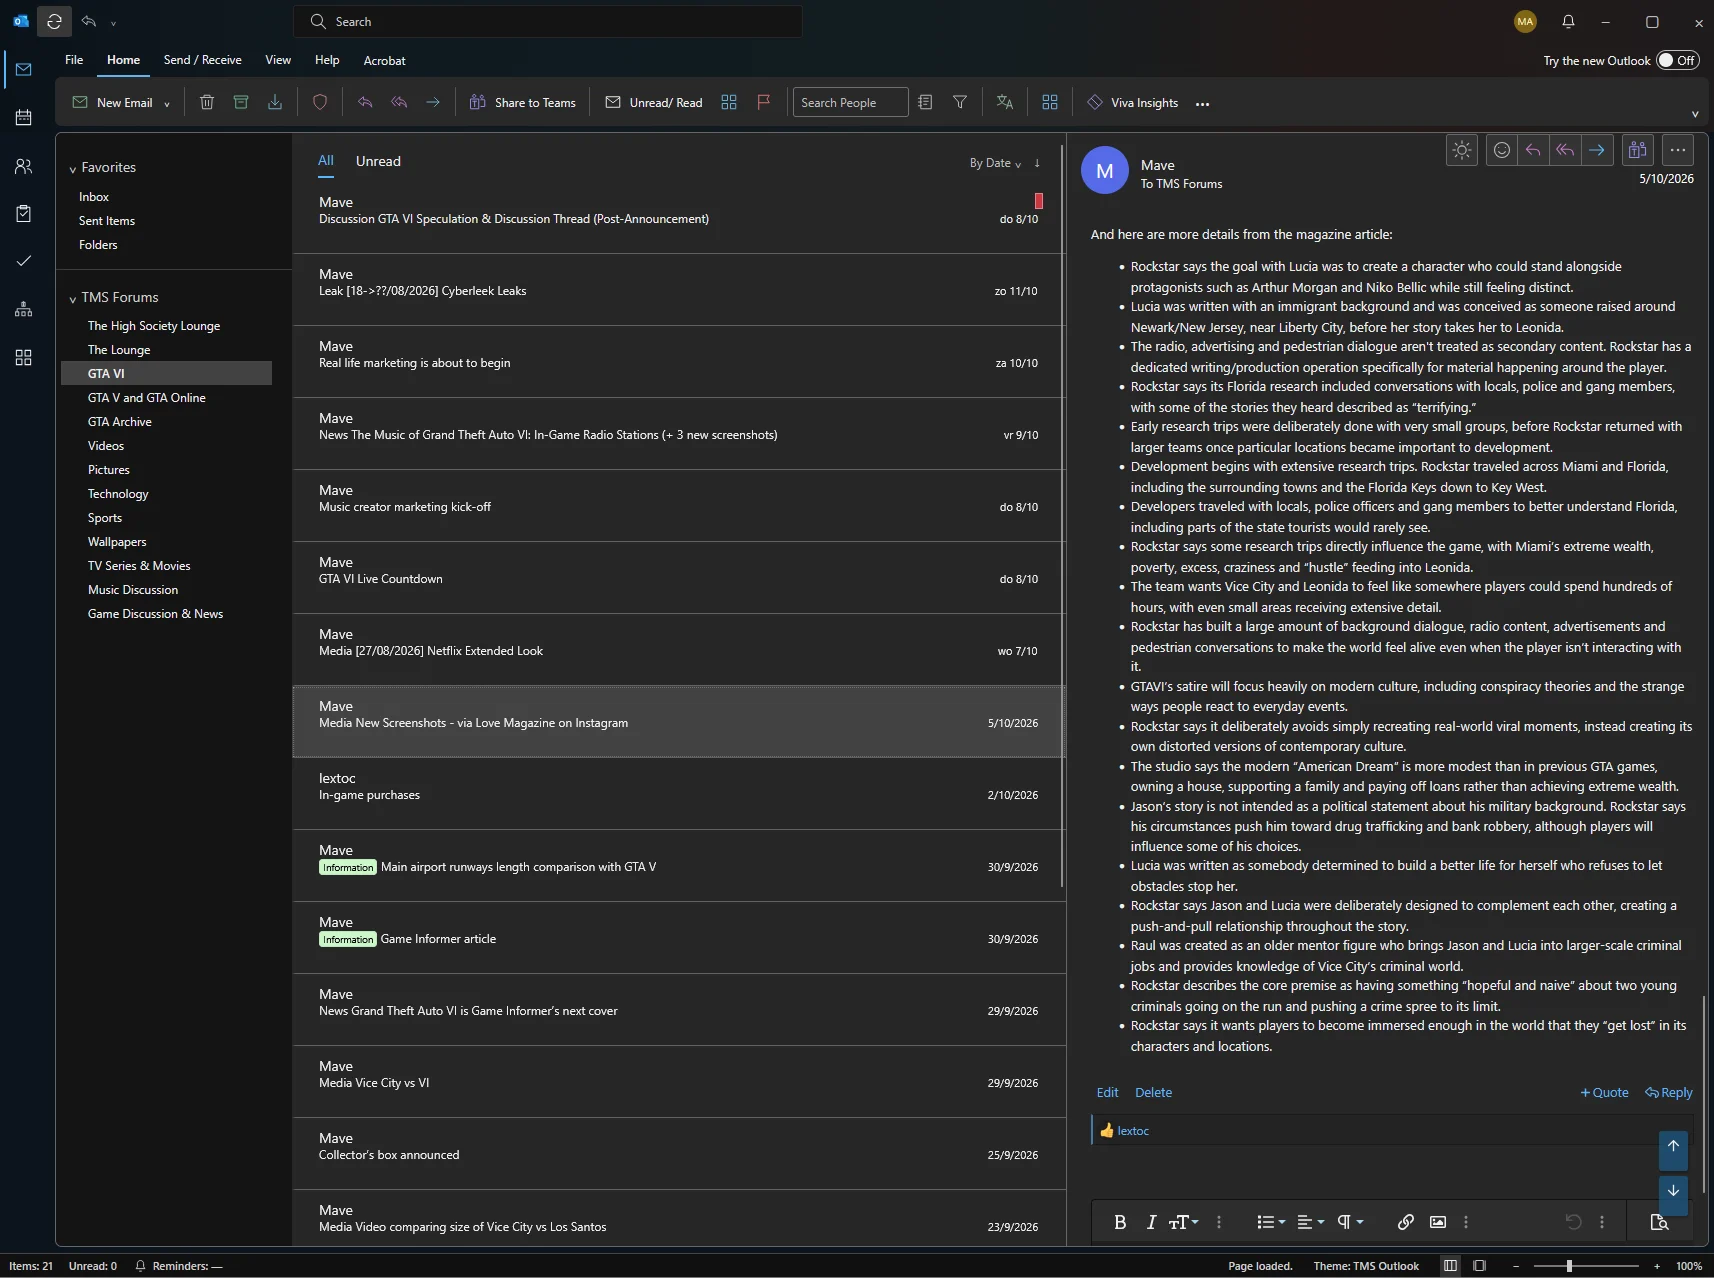Apply italic formatting in the reply editor
Screen dimensions: 1714x1278
(x=1151, y=1222)
